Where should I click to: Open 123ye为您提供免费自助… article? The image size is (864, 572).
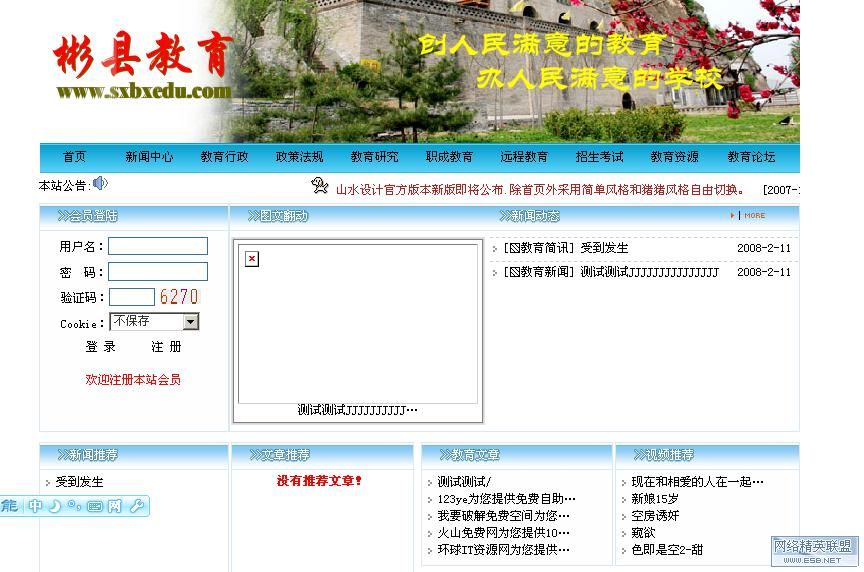pos(506,499)
